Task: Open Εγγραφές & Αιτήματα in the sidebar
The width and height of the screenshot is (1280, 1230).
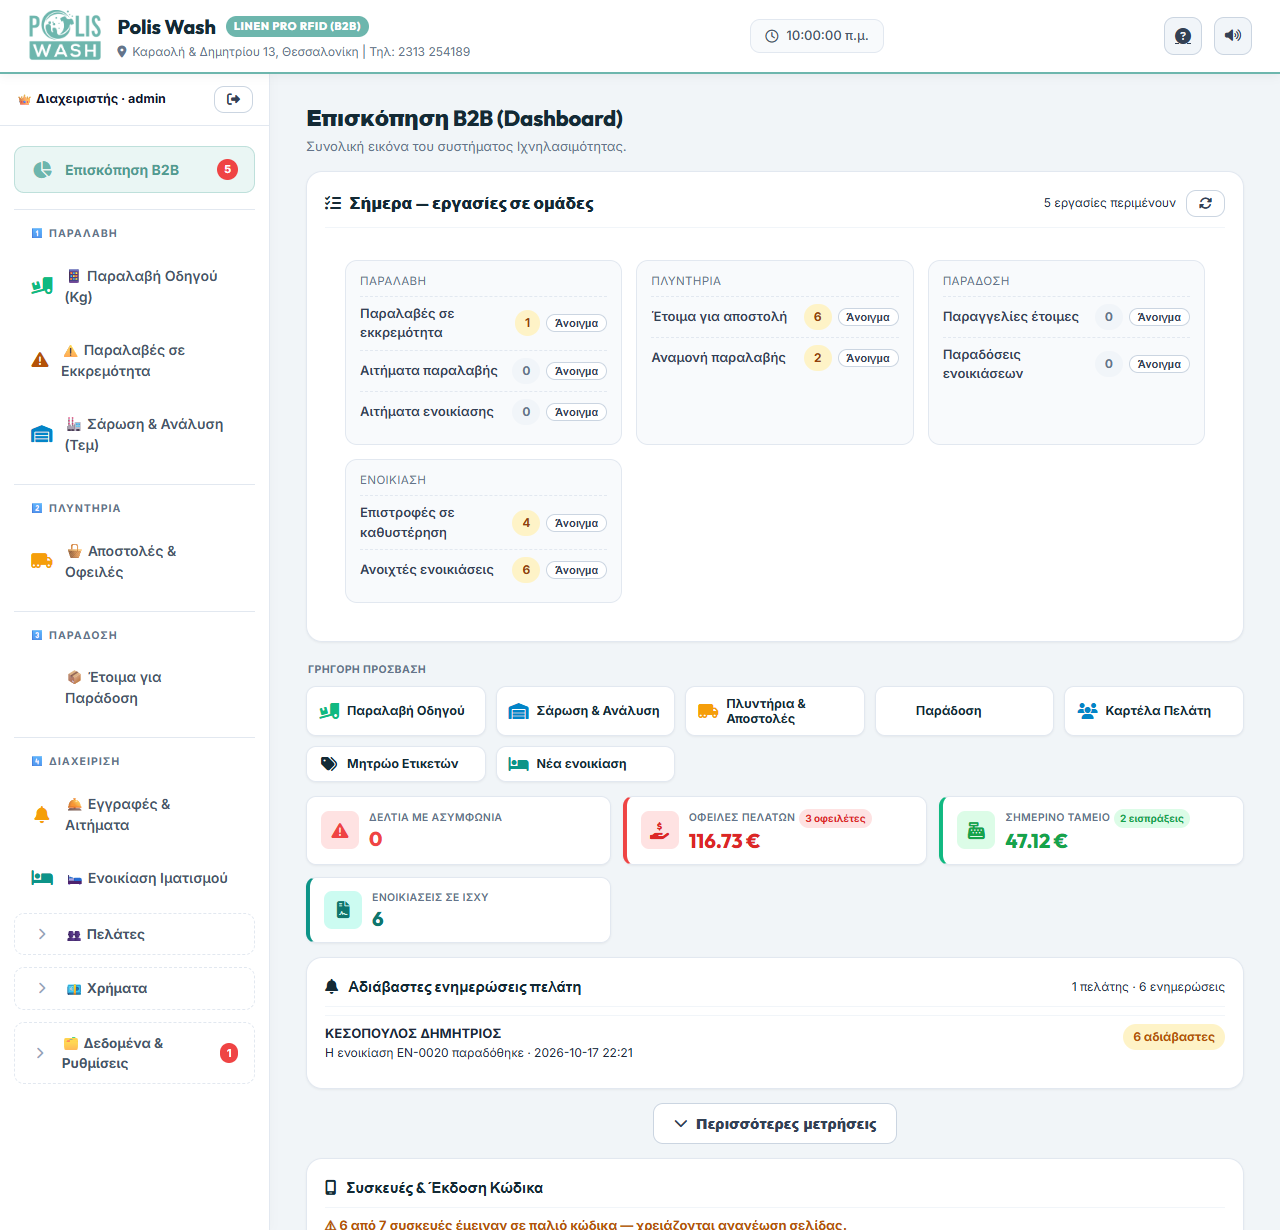Action: coord(134,814)
